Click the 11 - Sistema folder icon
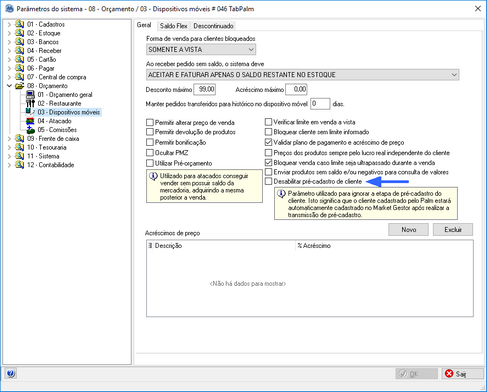This screenshot has height=392, width=487. (20, 156)
